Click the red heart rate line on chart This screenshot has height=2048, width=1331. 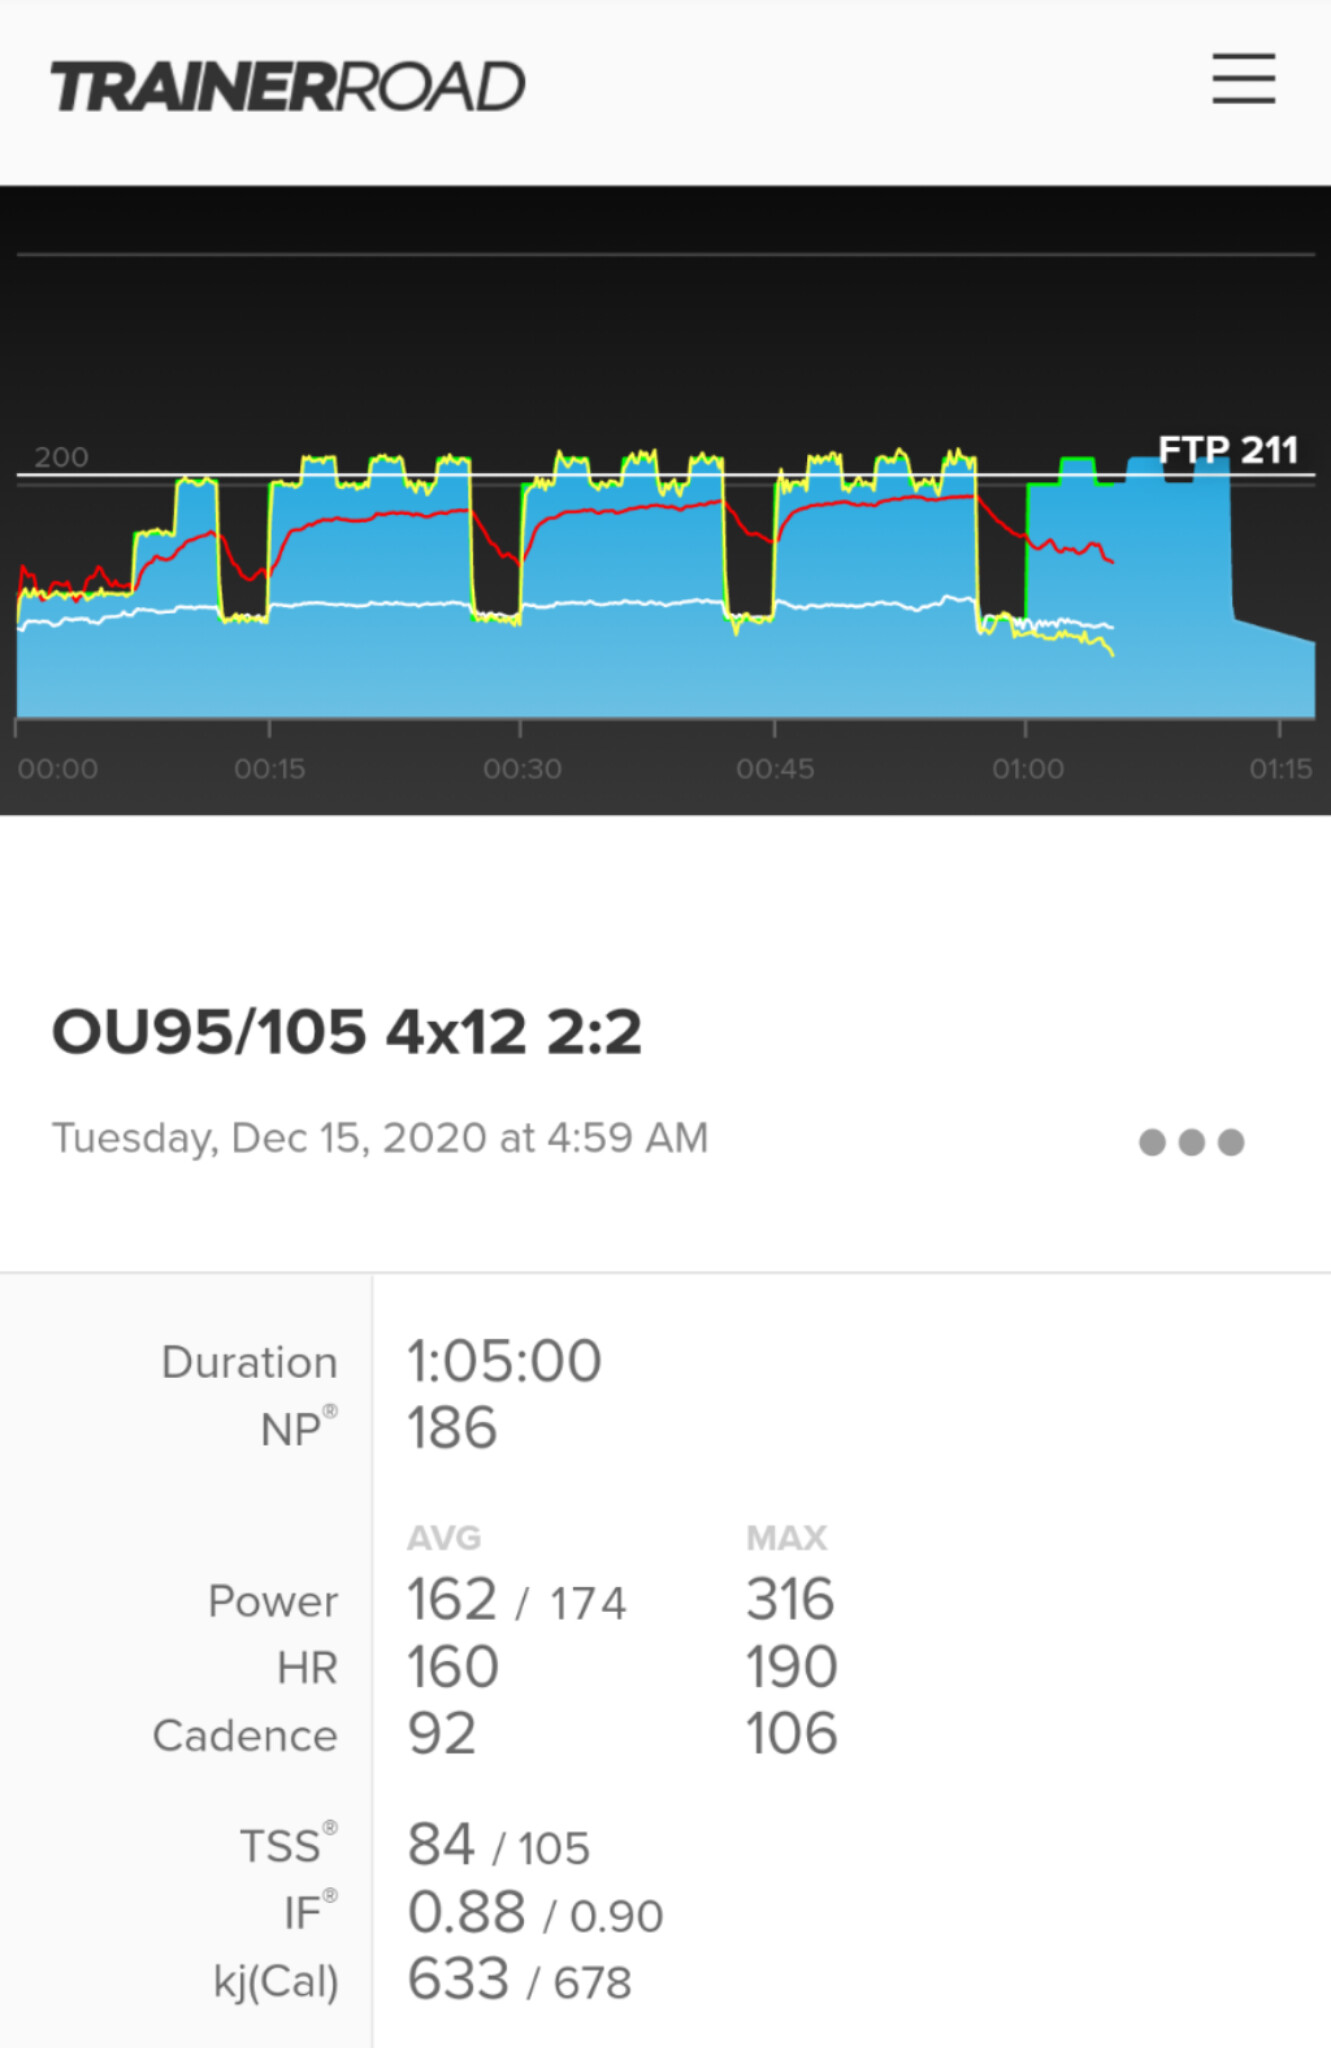pos(620,509)
